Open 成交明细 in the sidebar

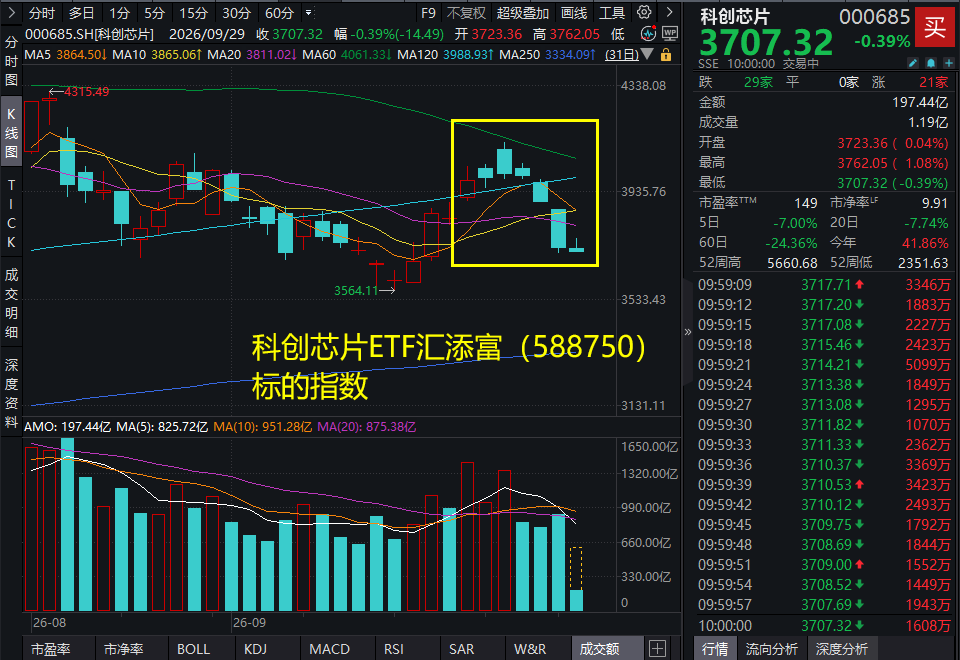(11, 303)
